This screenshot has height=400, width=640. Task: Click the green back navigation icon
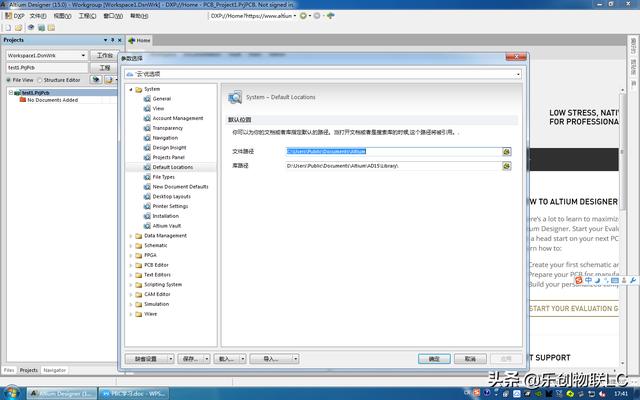(x=303, y=16)
